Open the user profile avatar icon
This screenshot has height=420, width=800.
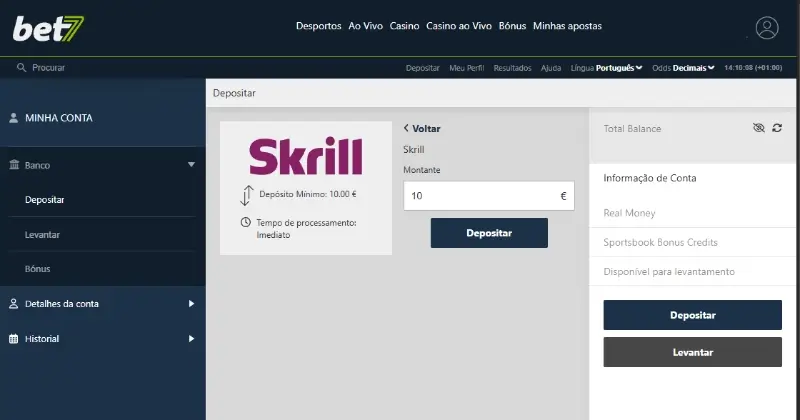pyautogui.click(x=767, y=28)
